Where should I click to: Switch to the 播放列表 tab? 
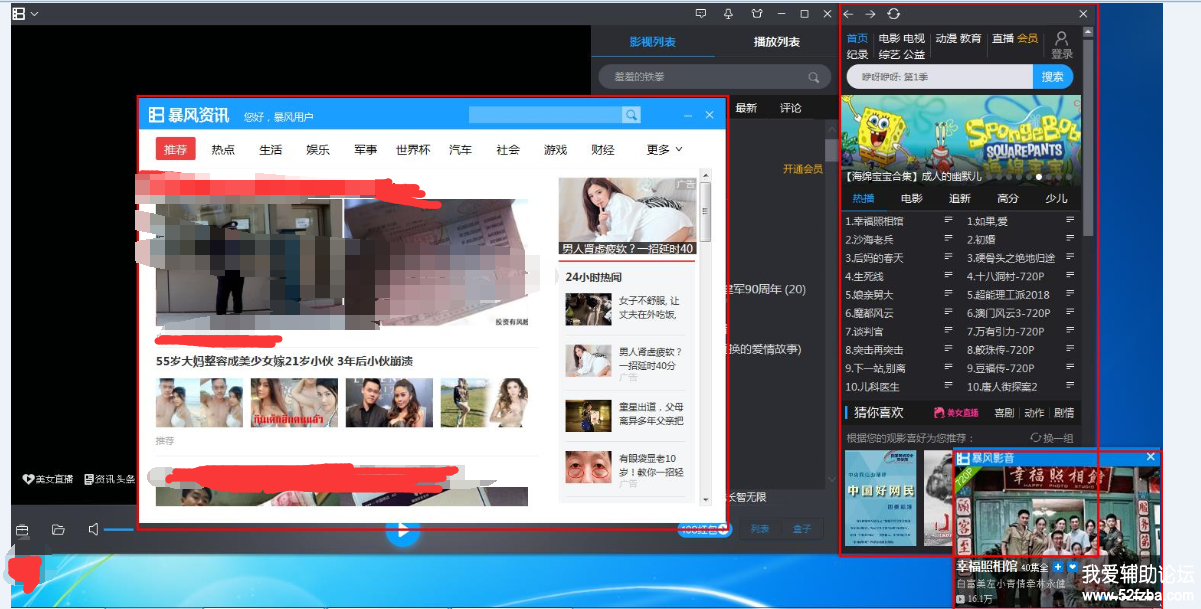(776, 42)
